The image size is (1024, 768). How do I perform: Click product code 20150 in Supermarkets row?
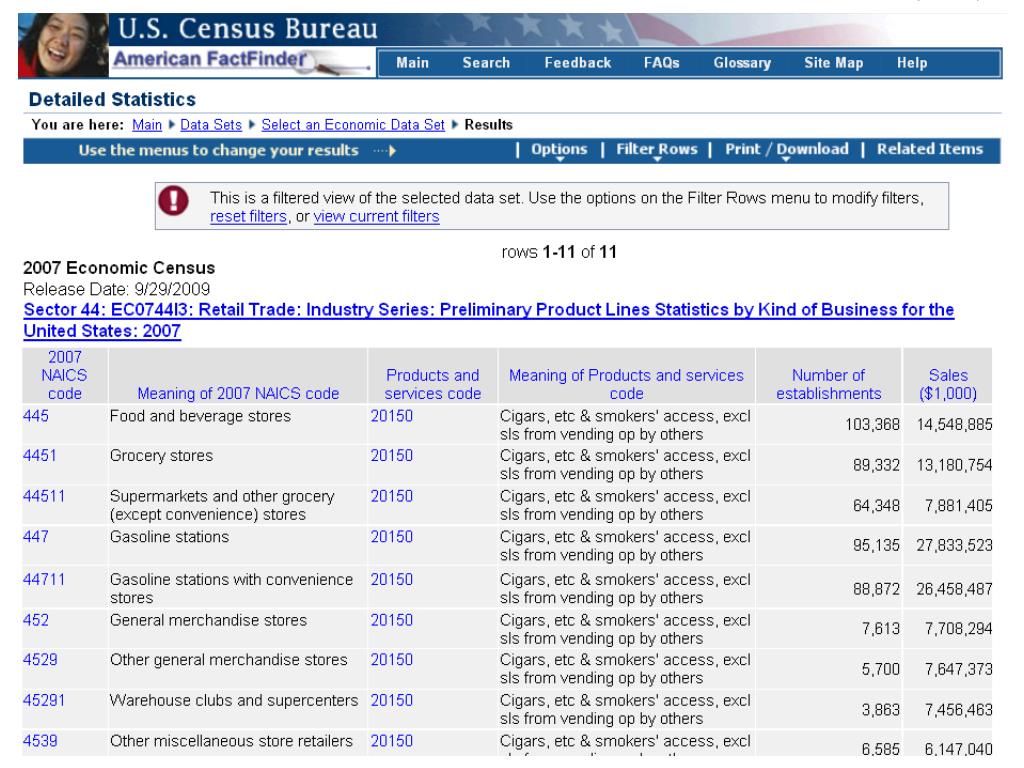click(x=392, y=496)
